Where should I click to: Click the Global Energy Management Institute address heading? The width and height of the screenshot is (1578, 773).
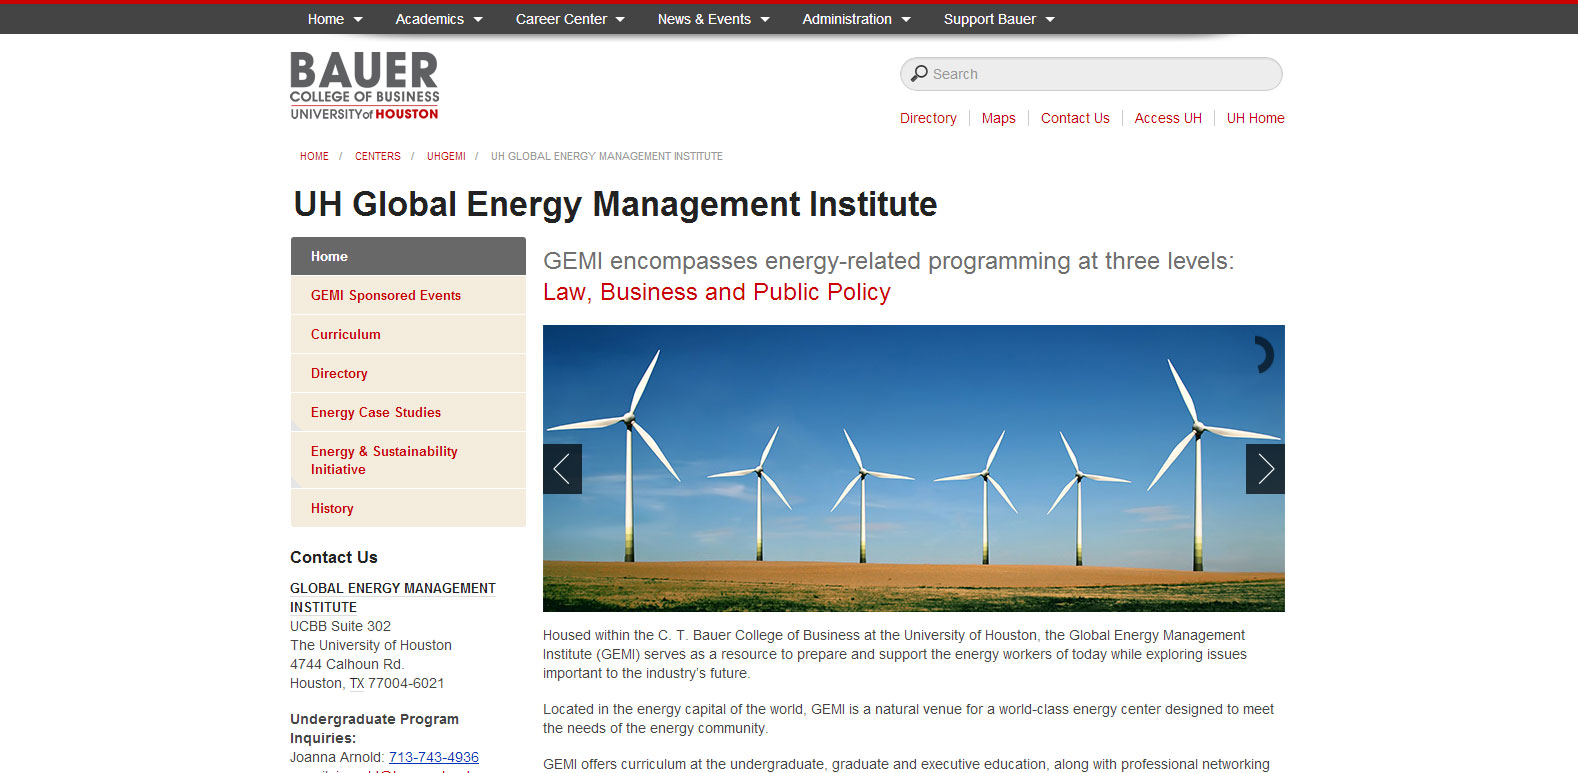(x=393, y=598)
